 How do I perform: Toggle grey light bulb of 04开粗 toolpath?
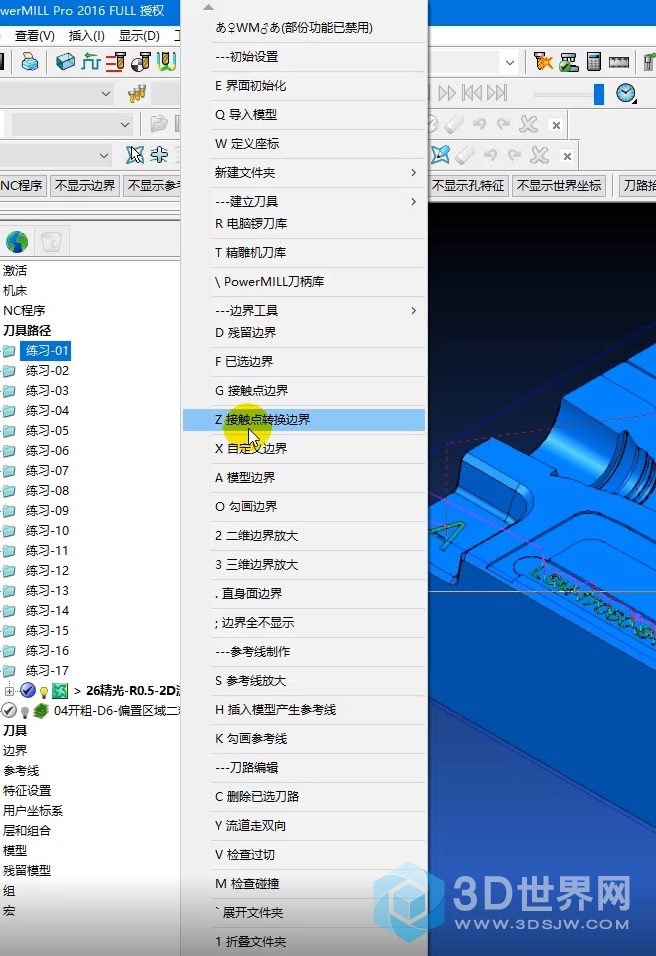pyautogui.click(x=25, y=712)
